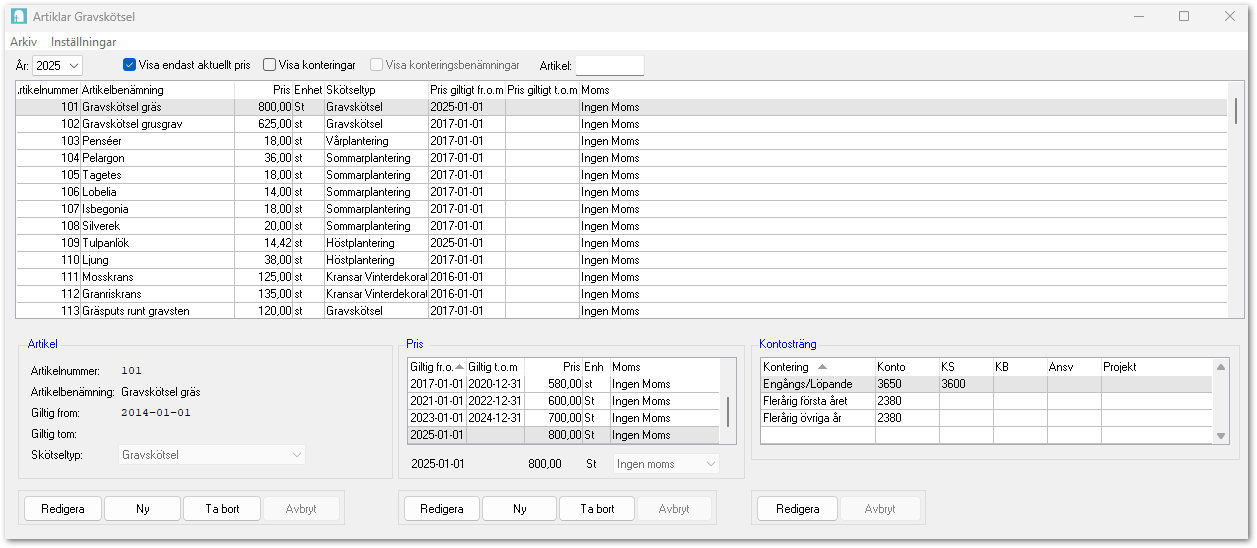Screen dimensions: 1257x548
Task: Open the disabled Skötseltyp Gravskötsel dropdown
Action: point(212,455)
